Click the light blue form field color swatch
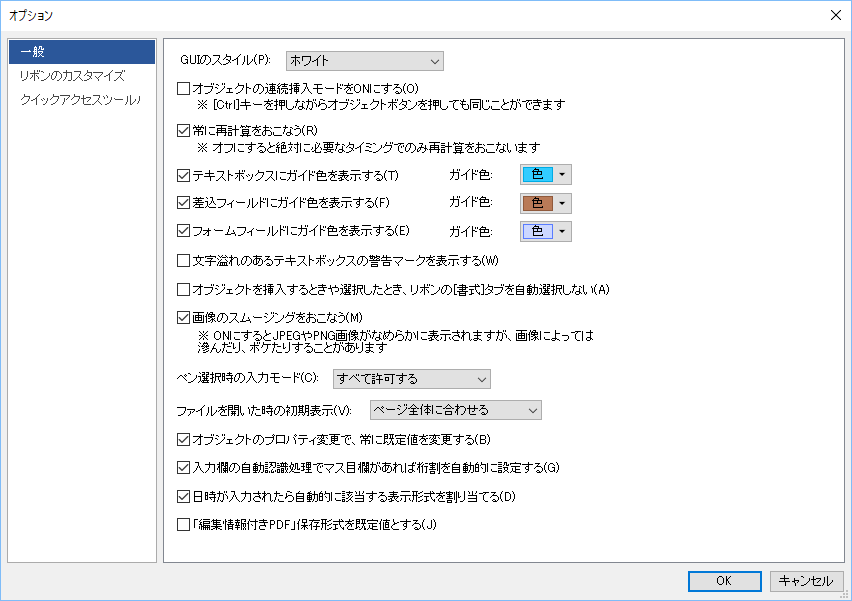The height and width of the screenshot is (601, 852). tap(537, 231)
